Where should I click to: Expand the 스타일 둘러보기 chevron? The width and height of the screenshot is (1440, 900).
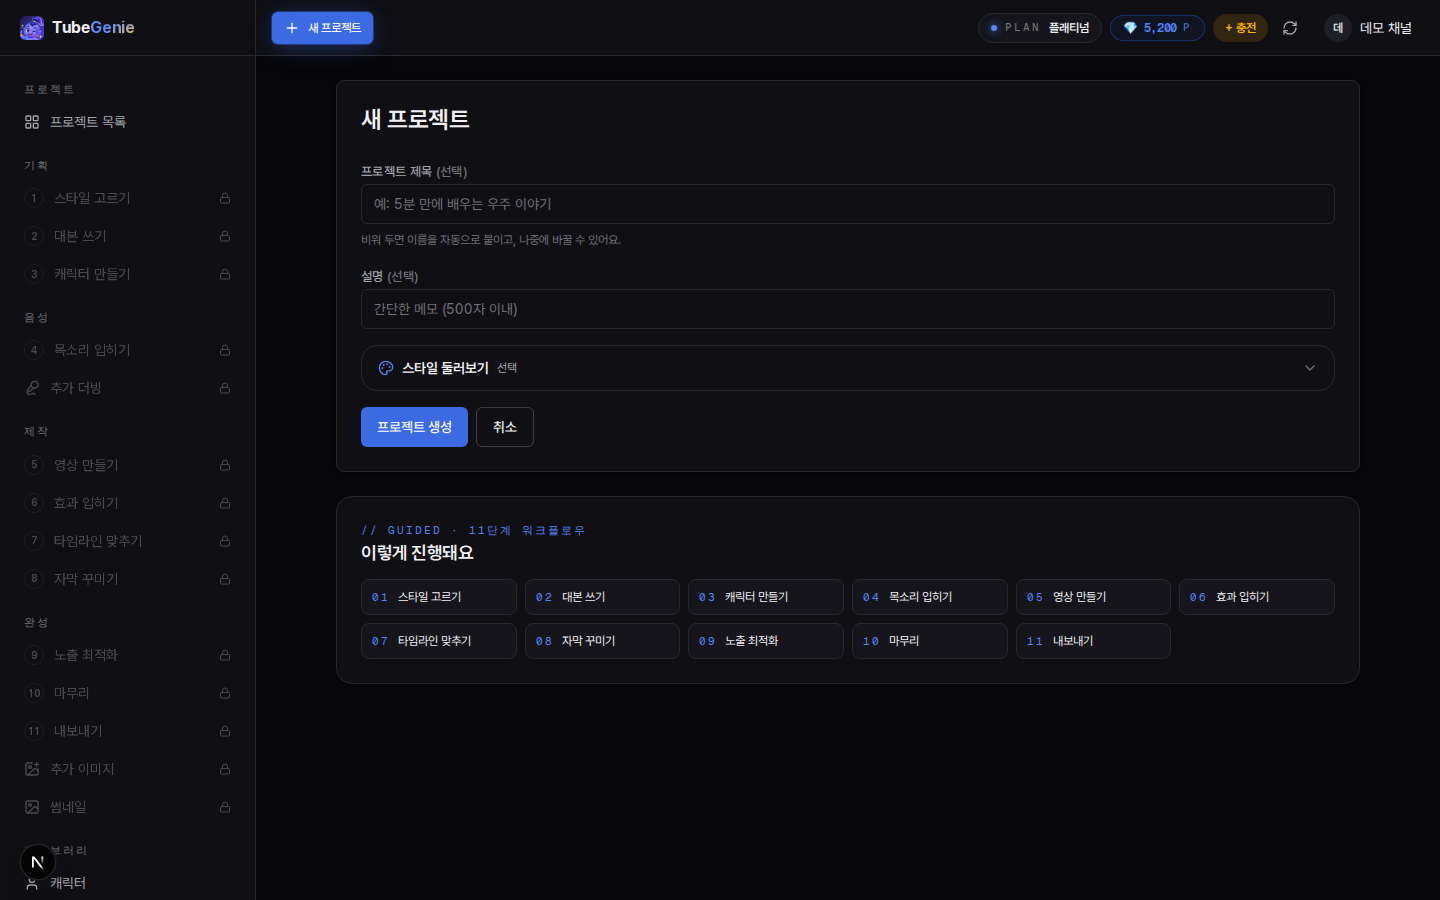point(1310,368)
